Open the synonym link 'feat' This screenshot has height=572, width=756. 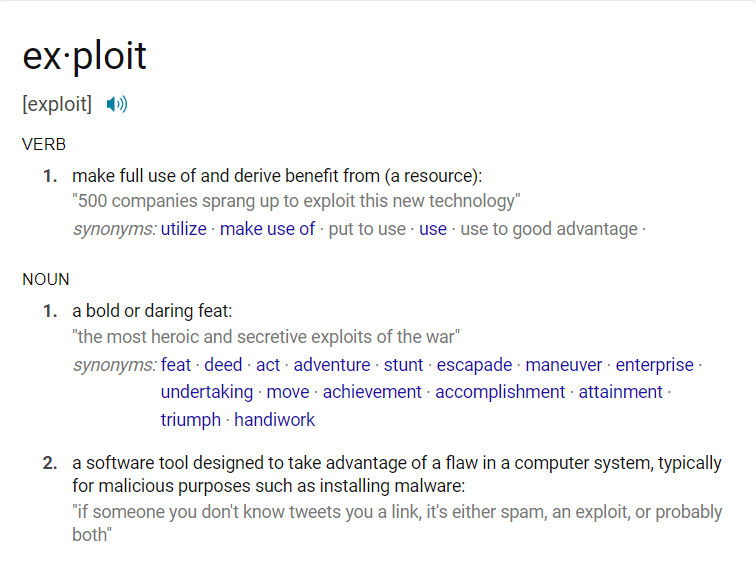coord(176,365)
